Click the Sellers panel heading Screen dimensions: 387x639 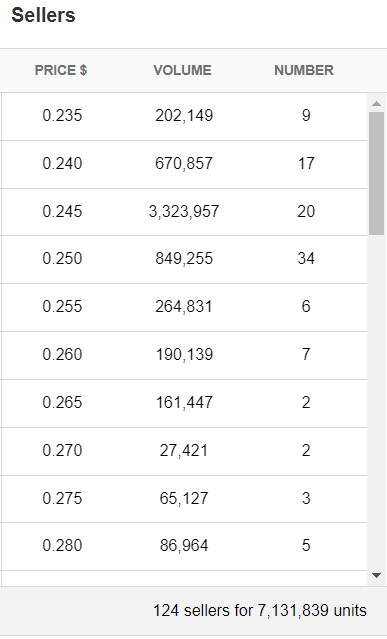43,15
